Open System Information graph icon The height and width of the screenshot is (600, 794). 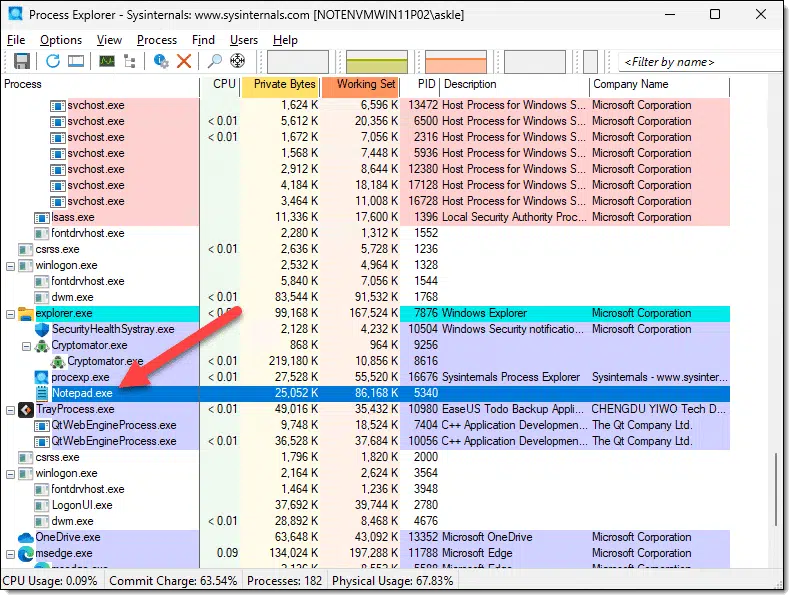pos(107,61)
